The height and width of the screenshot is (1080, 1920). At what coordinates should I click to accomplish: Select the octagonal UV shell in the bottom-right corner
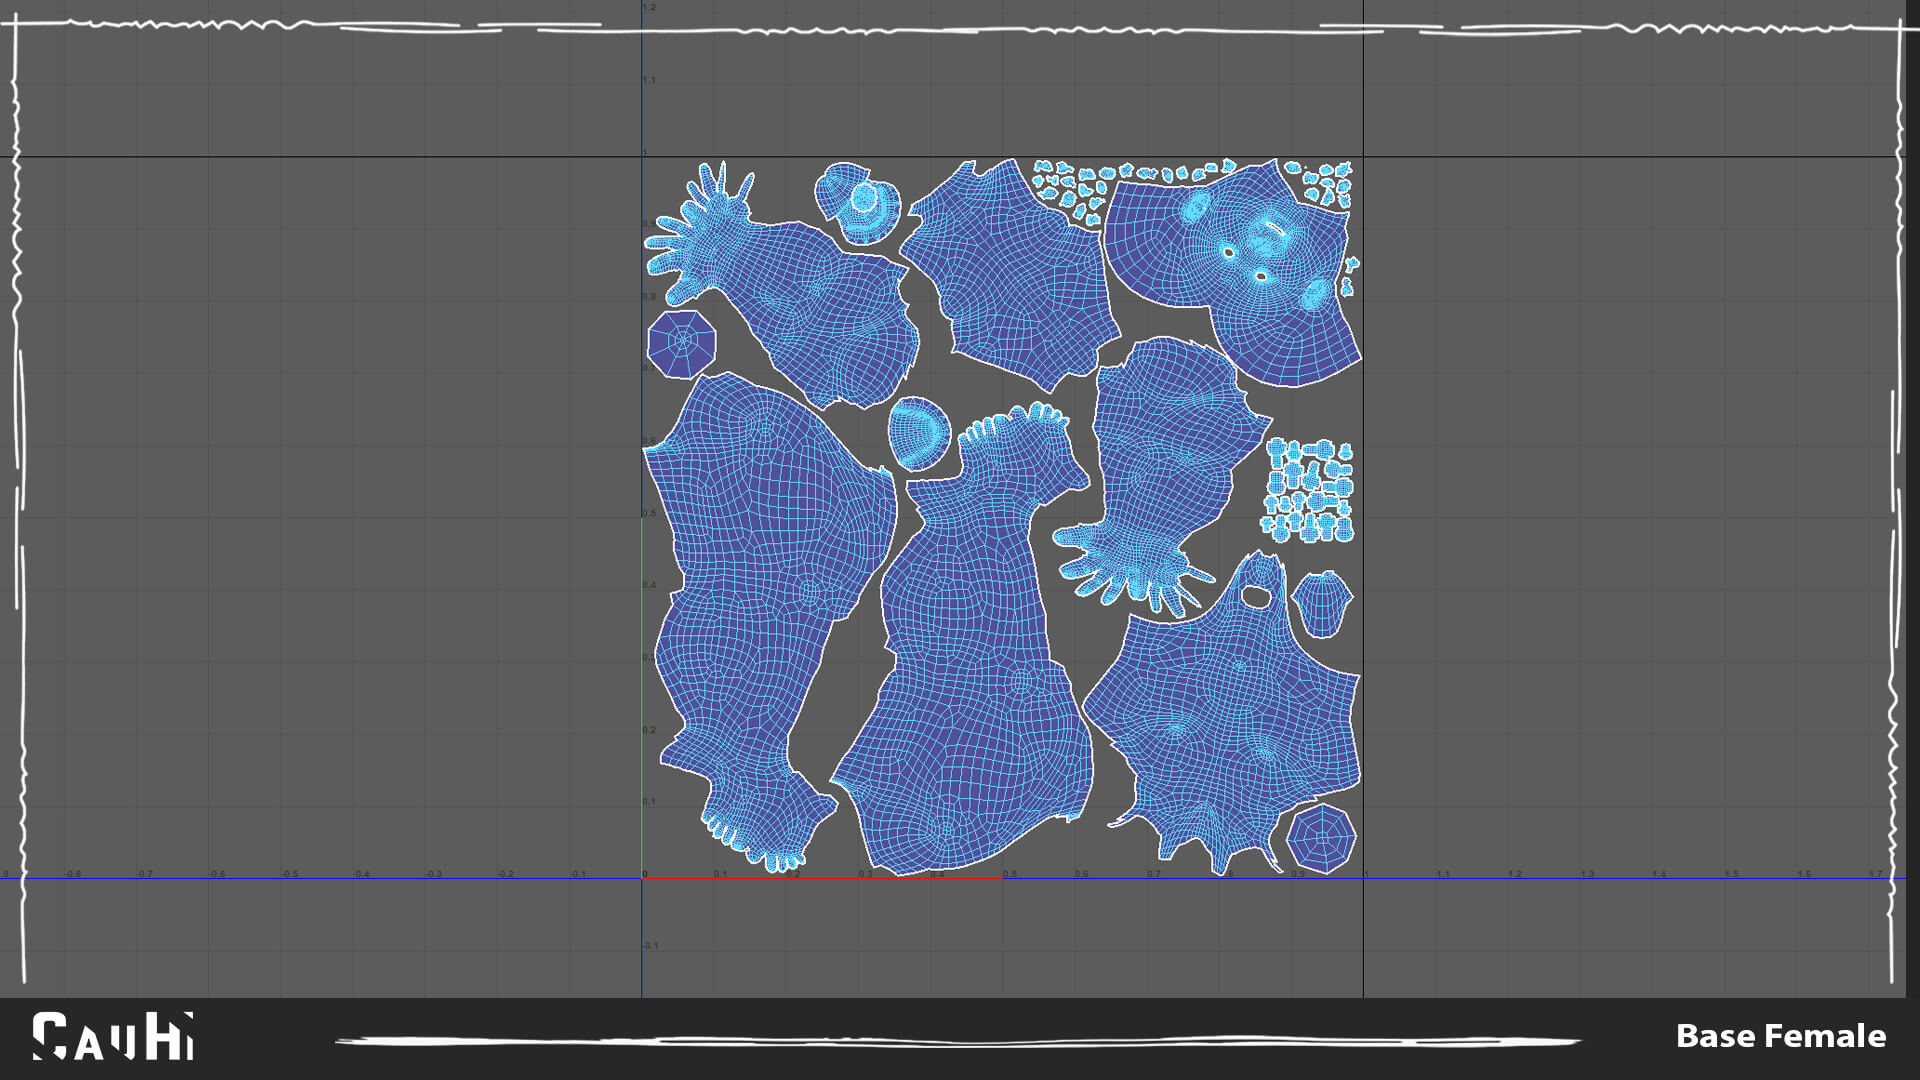(x=1320, y=838)
